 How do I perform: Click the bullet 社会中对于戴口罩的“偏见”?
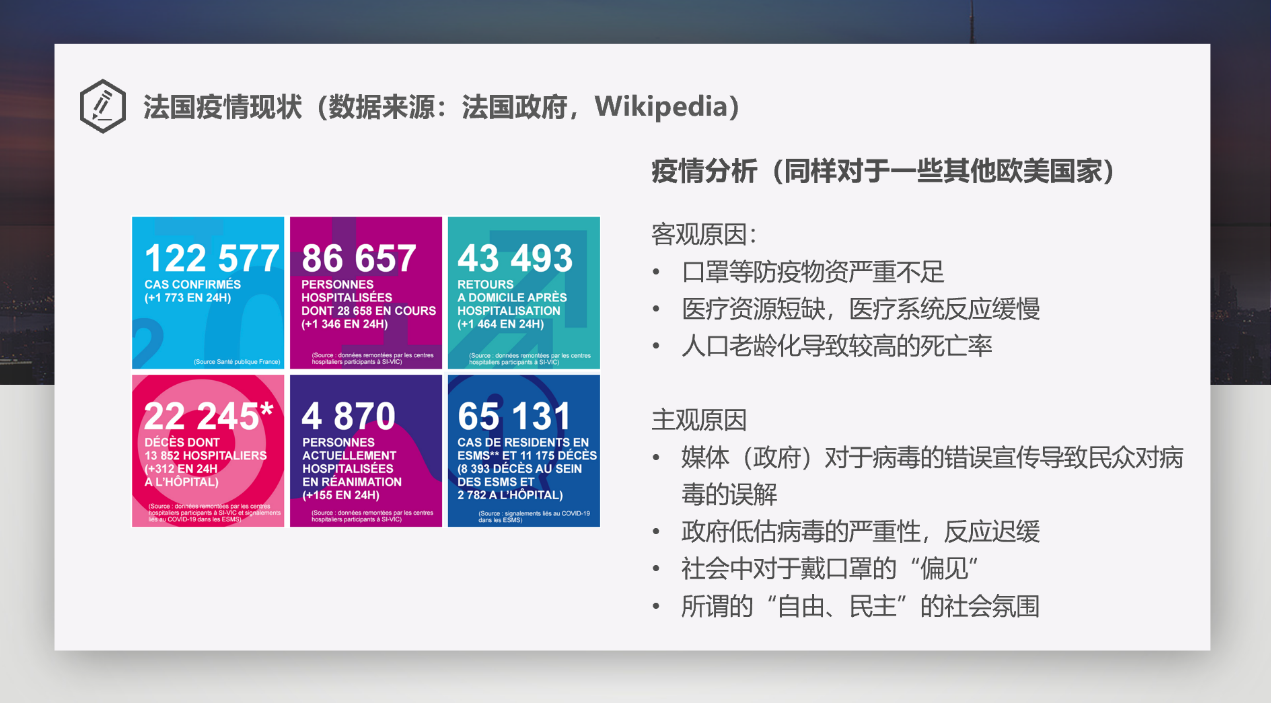tap(829, 568)
